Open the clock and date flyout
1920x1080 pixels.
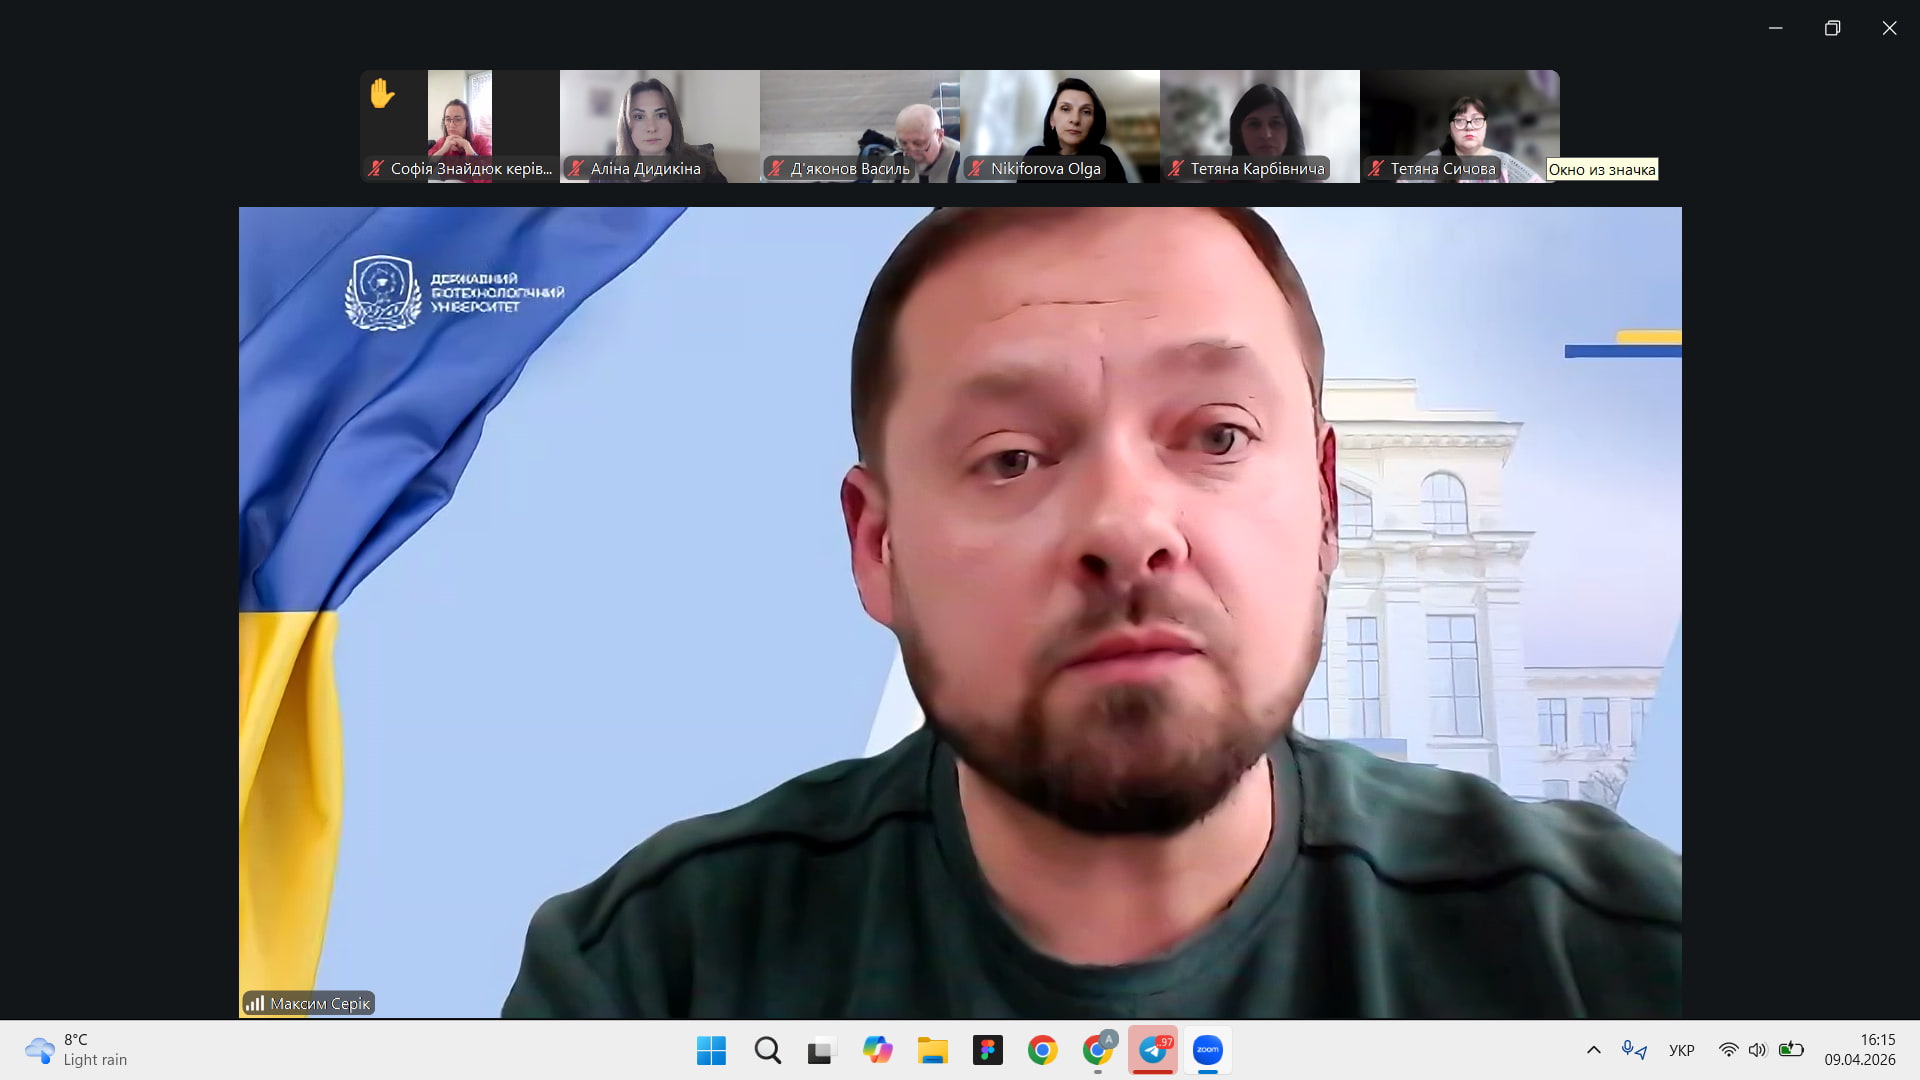pyautogui.click(x=1859, y=1050)
